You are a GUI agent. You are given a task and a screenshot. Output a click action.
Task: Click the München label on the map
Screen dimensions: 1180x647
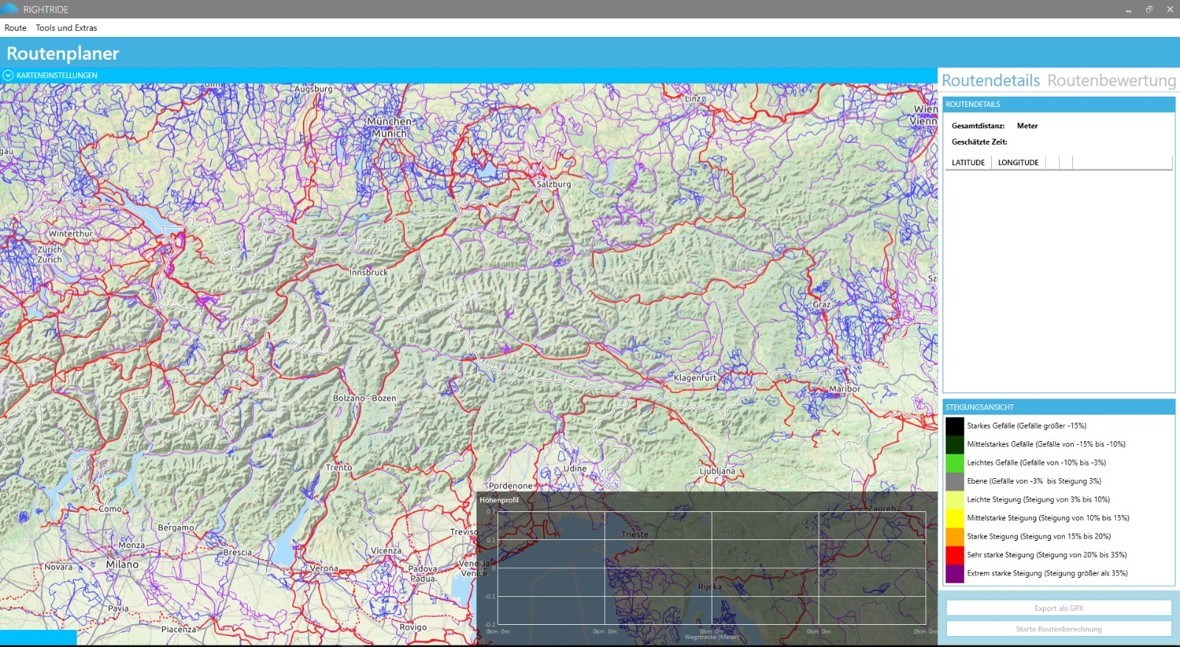[x=389, y=121]
